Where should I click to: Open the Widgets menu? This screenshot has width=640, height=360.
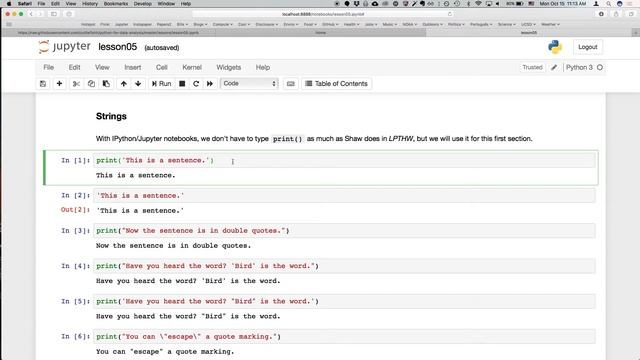tap(229, 67)
